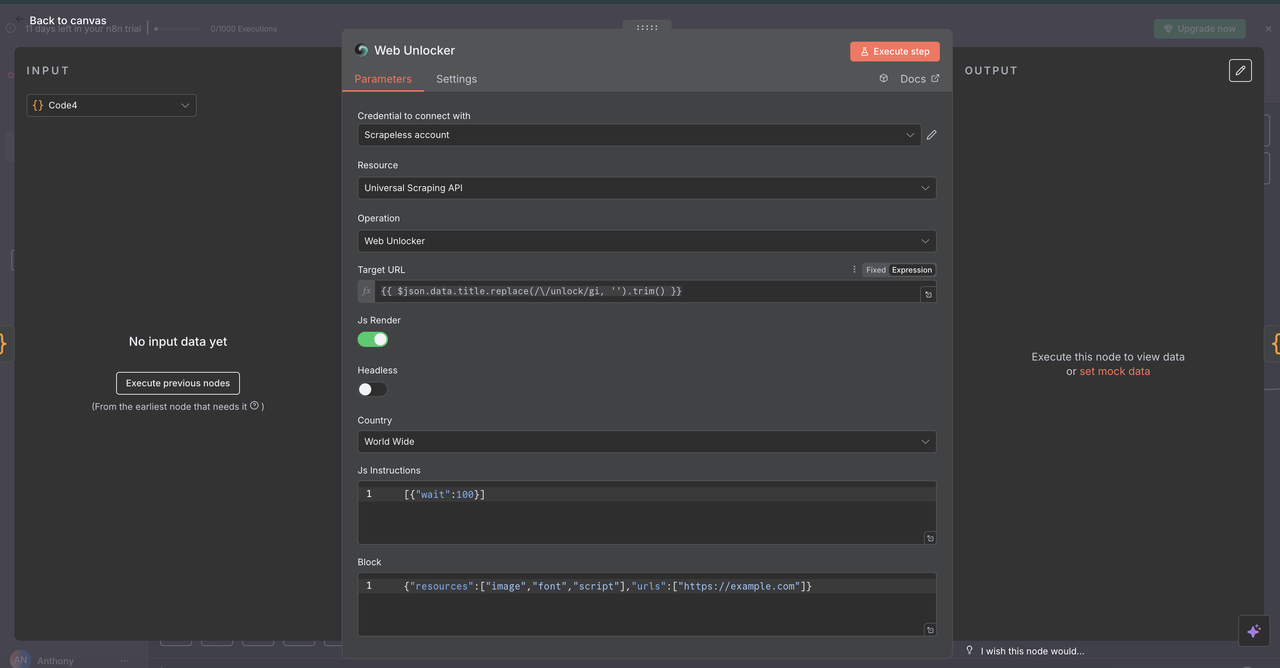This screenshot has height=668, width=1280.
Task: Expand the Operation dropdown showing Web Unlocker
Action: [x=647, y=241]
